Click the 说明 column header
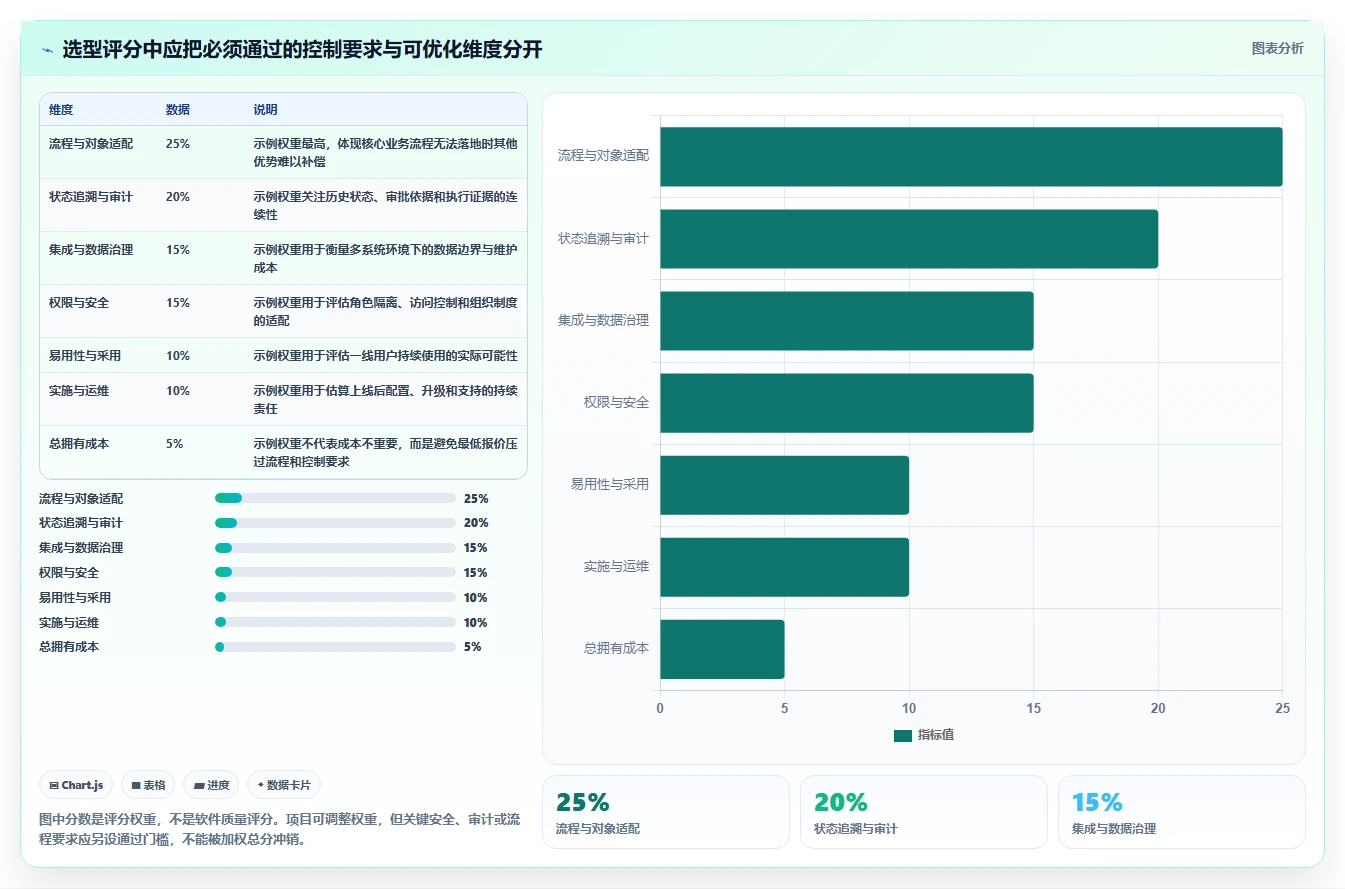The image size is (1345, 889). [x=265, y=109]
